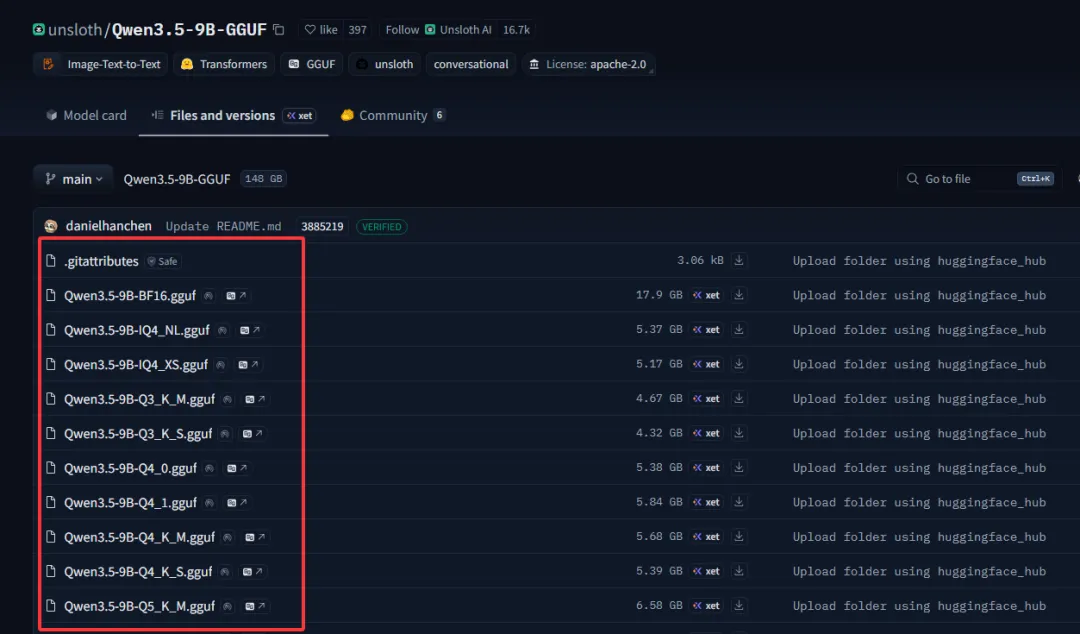
Task: Open the list of 397 likes
Action: pos(357,30)
